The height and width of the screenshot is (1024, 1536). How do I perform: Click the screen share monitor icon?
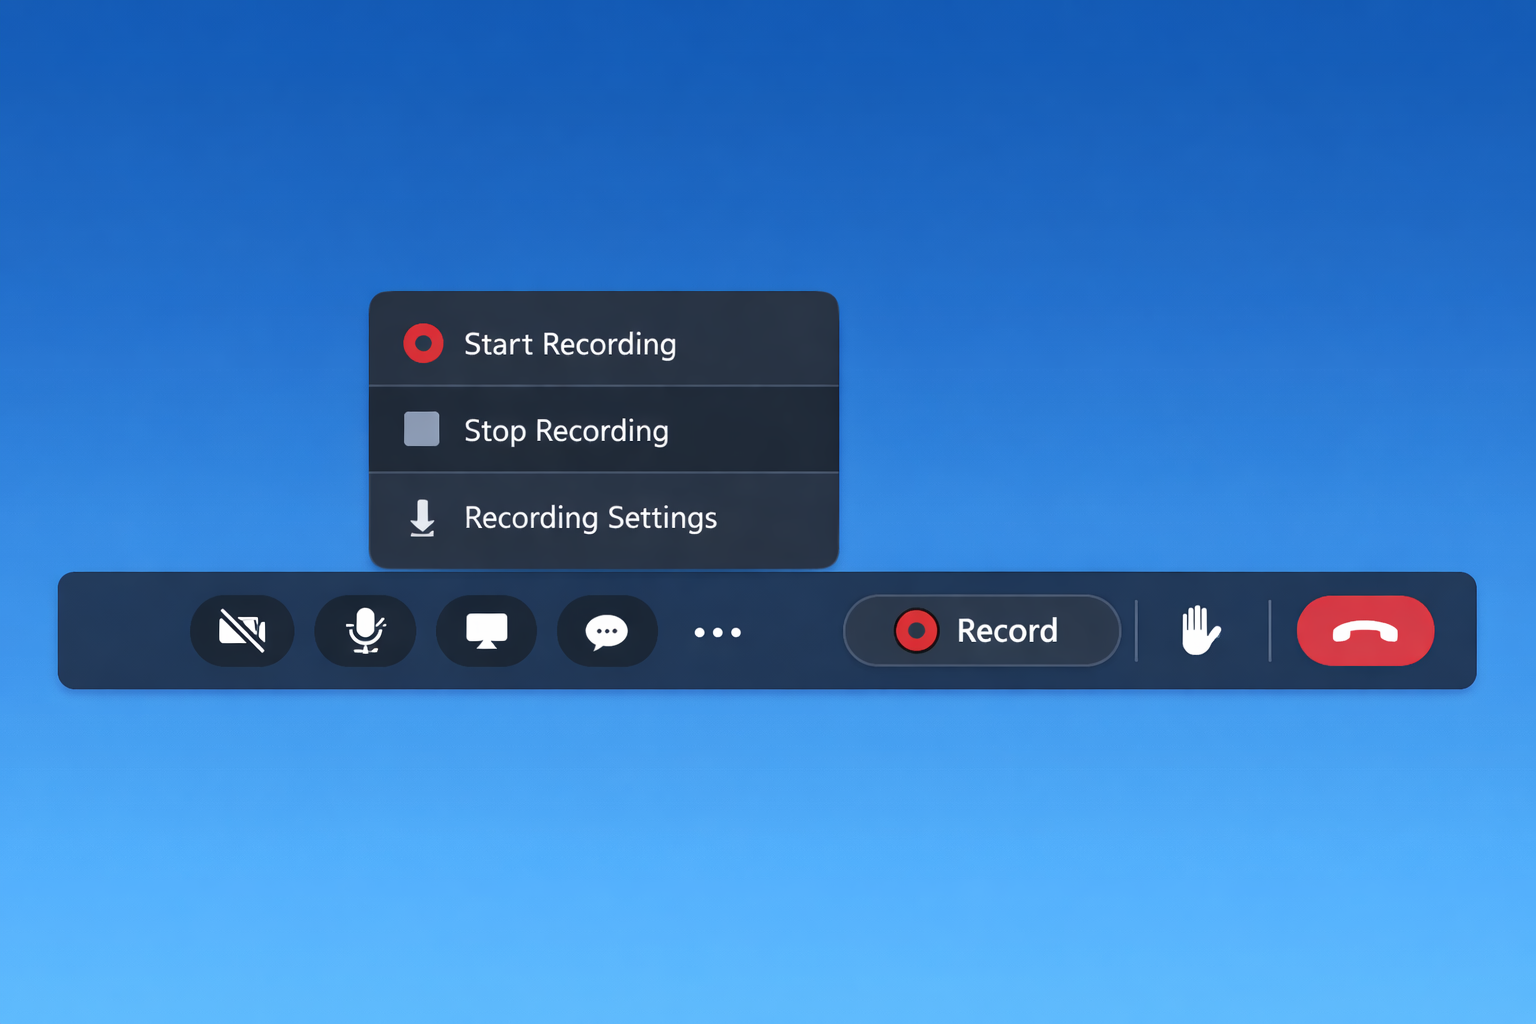pyautogui.click(x=487, y=631)
